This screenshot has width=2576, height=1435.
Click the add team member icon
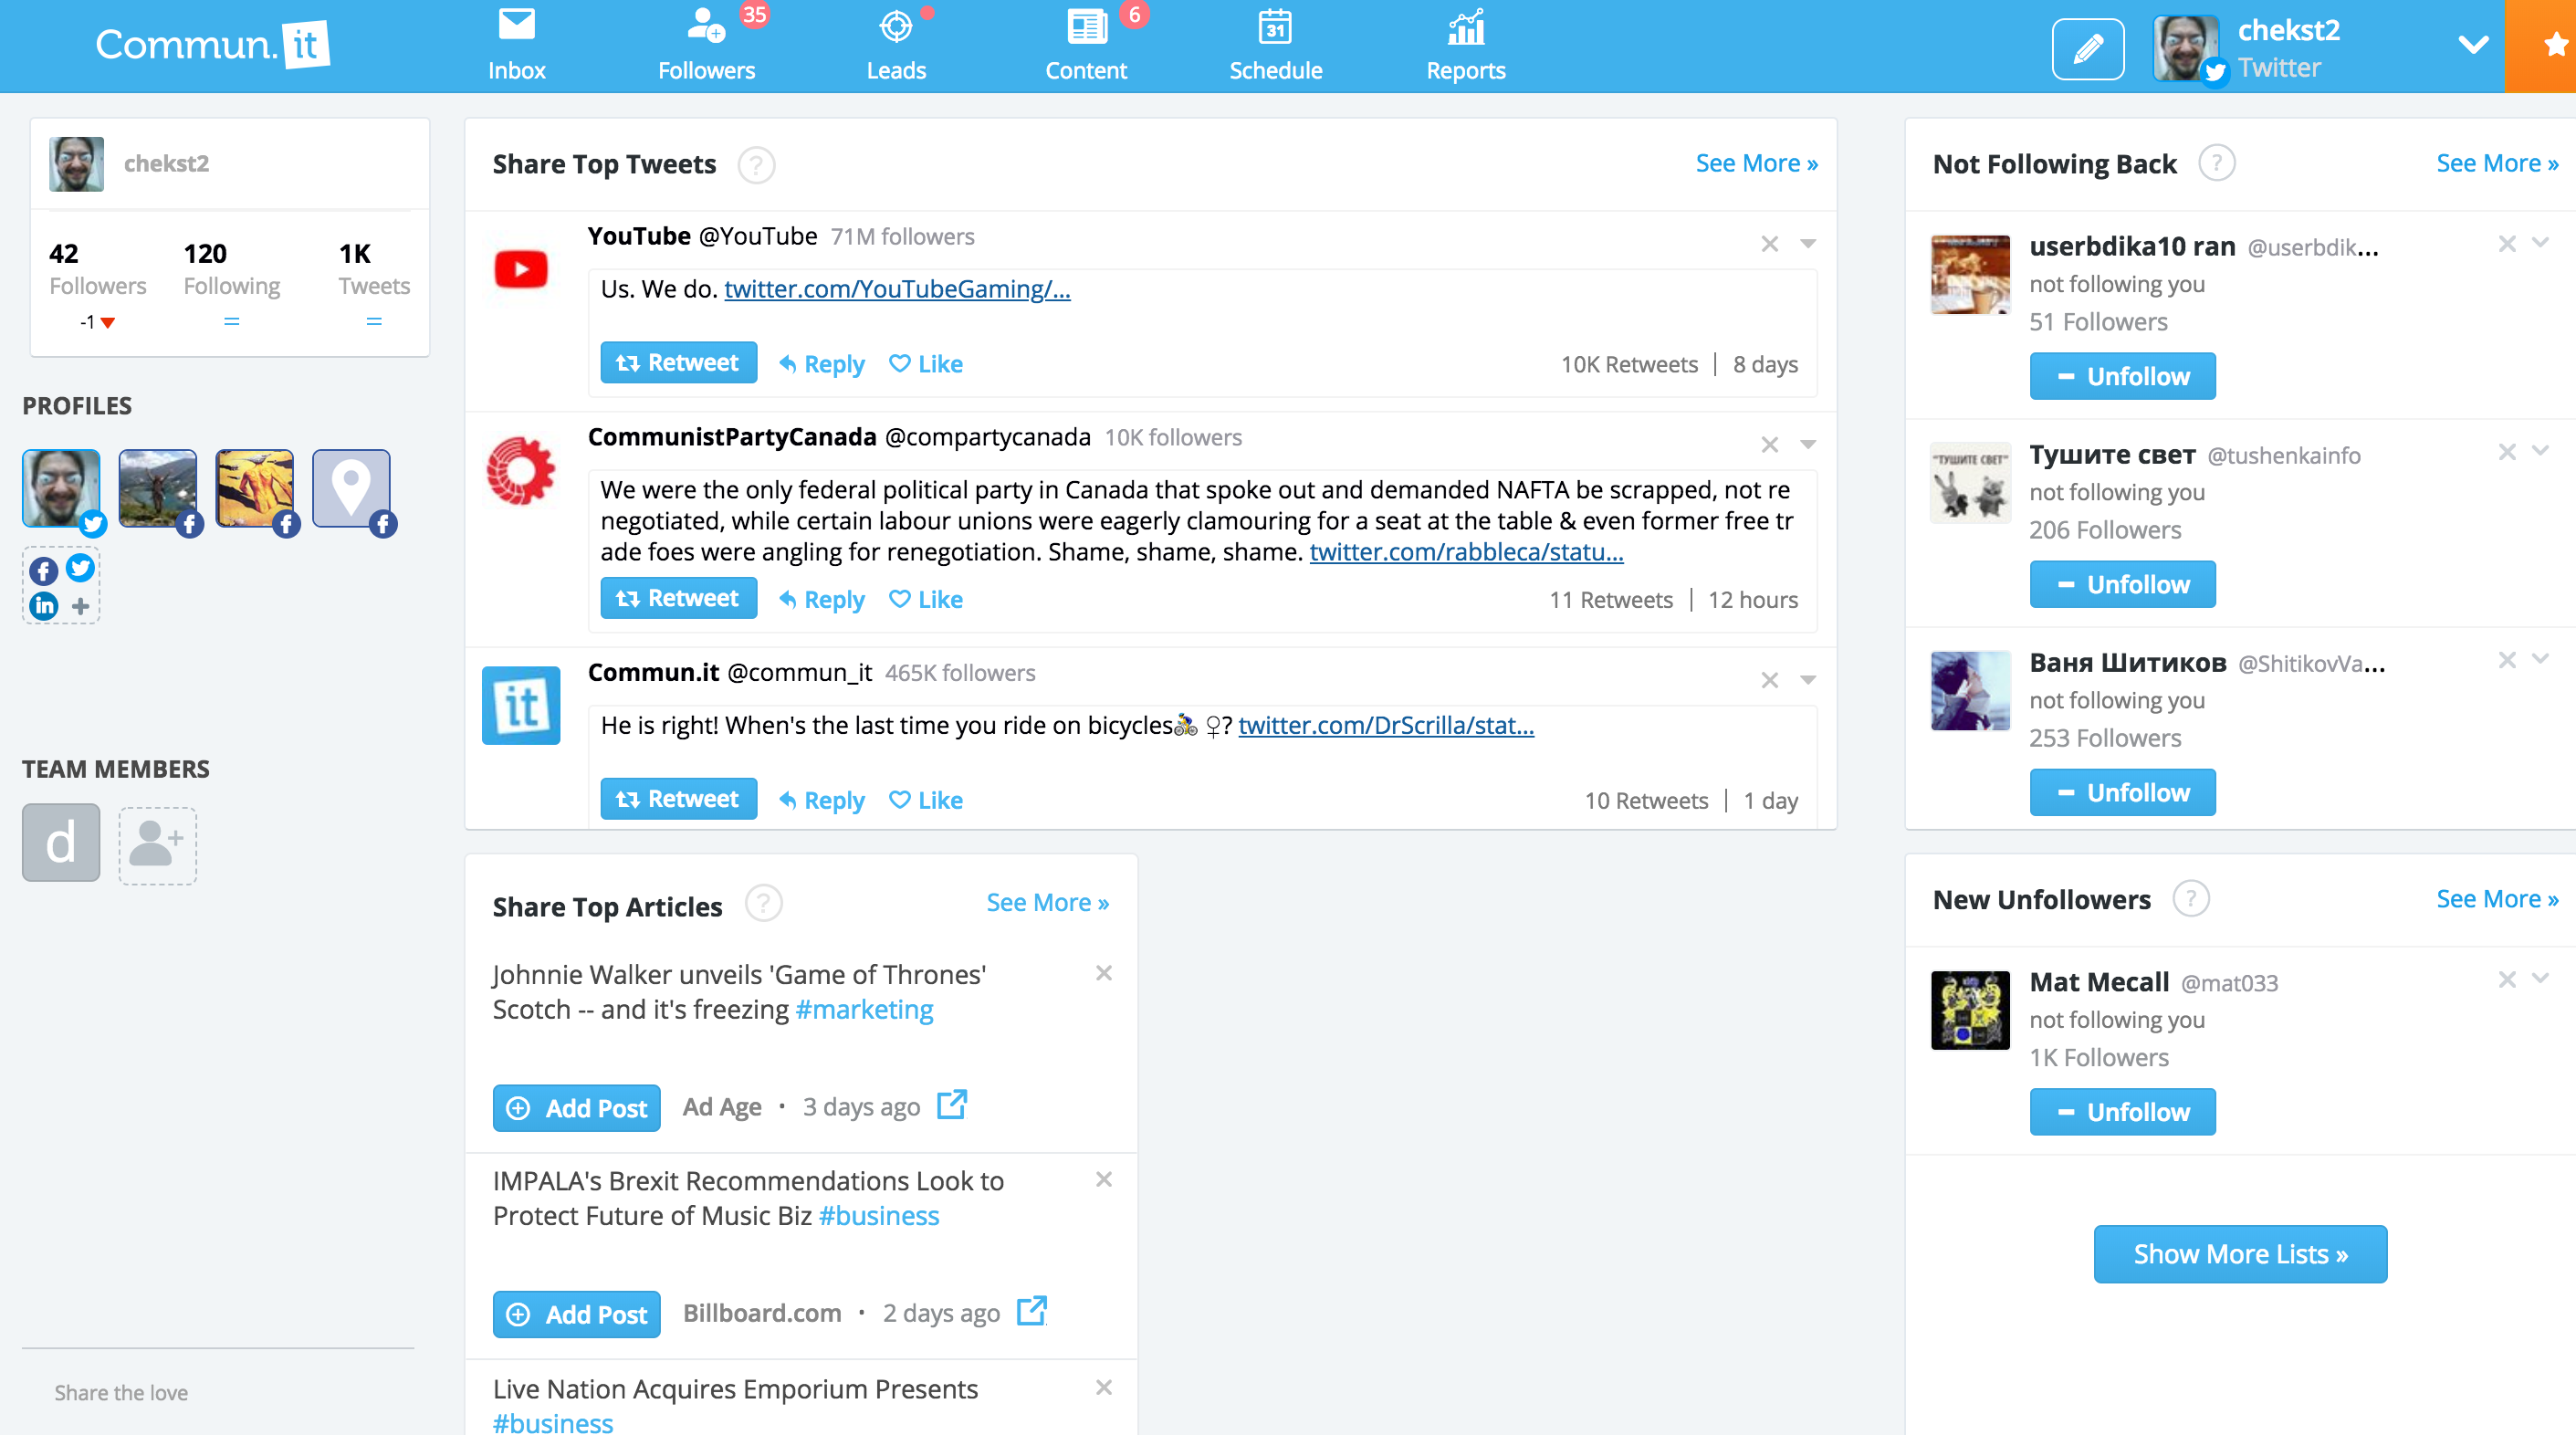click(x=158, y=845)
